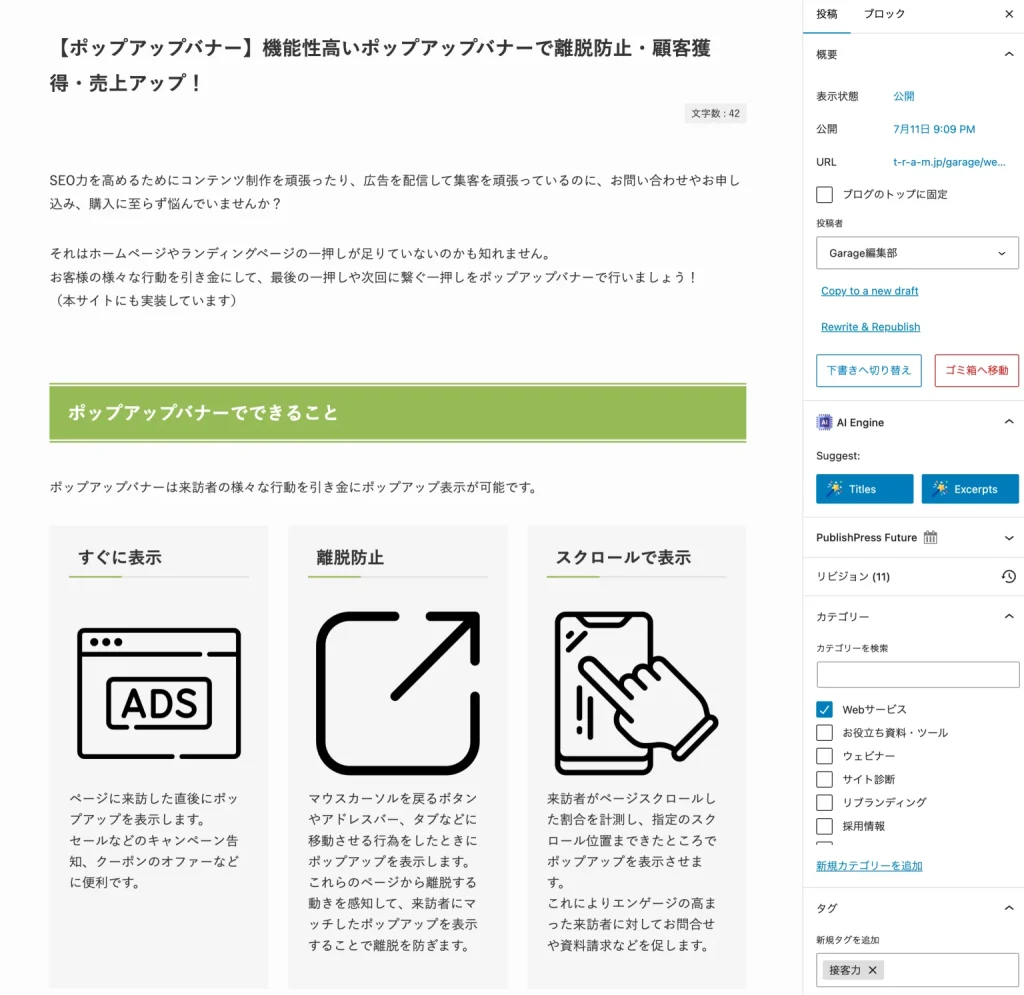This screenshot has height=995, width=1024.
Task: Click the AI Engine Titles button
Action: 864,489
